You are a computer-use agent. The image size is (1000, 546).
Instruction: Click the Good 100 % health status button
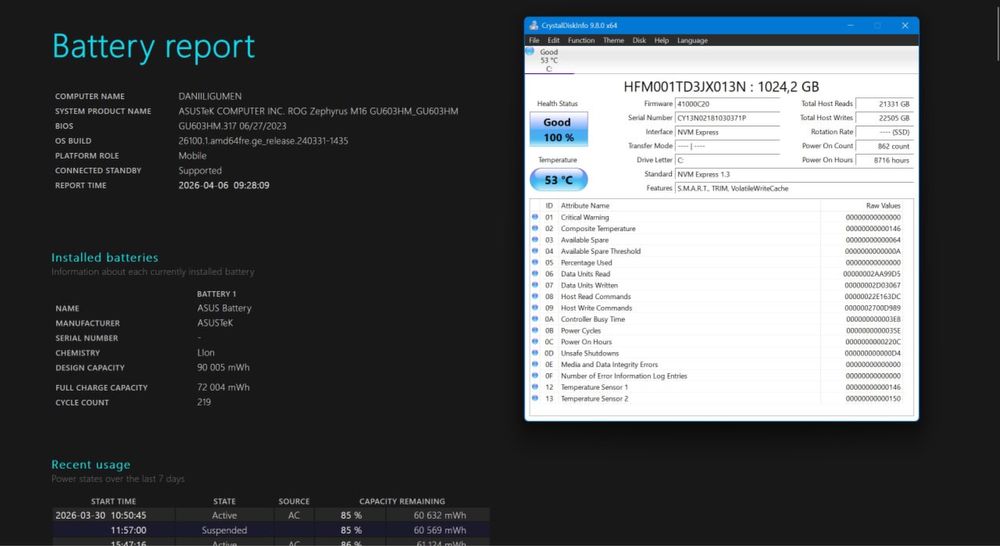(x=558, y=129)
